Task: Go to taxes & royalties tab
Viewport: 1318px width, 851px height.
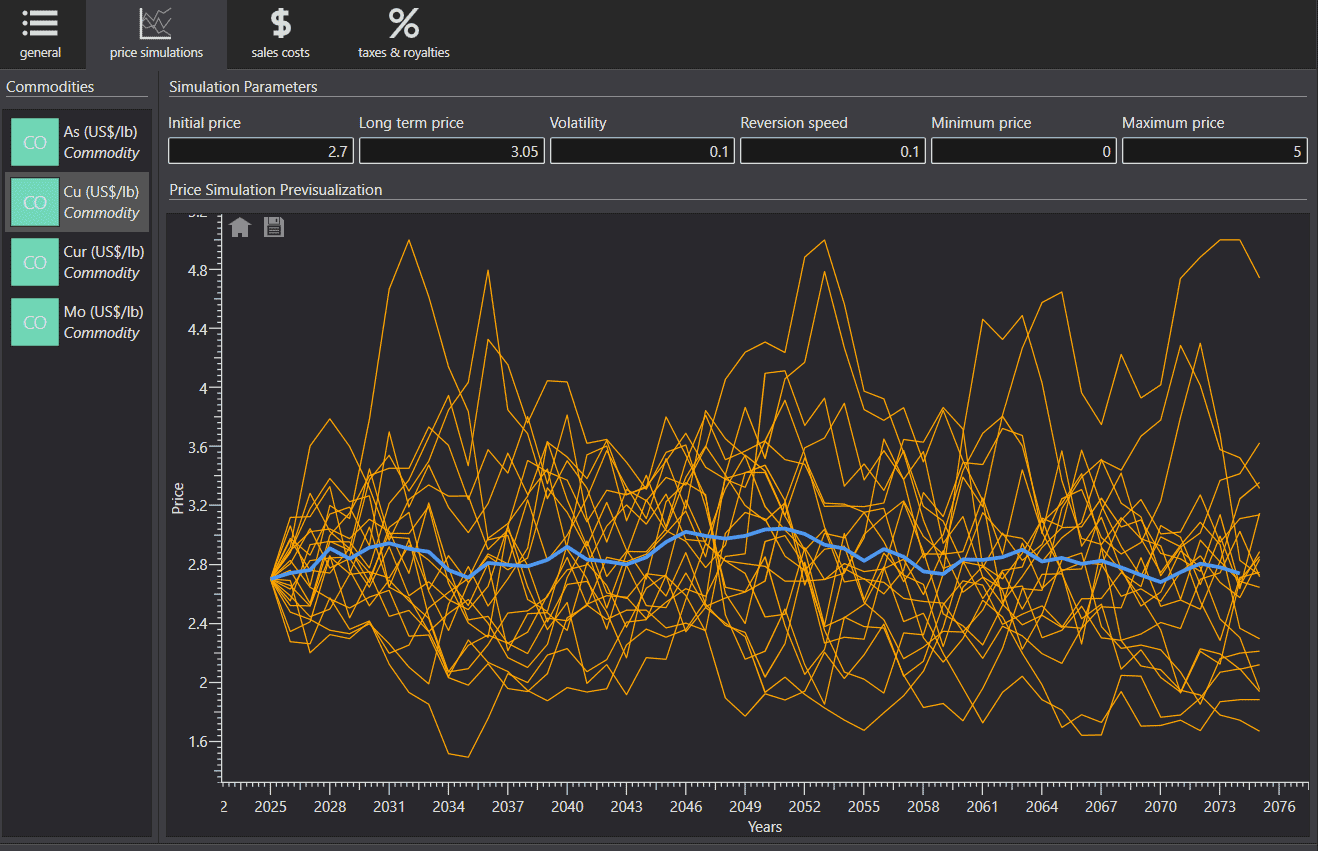Action: pyautogui.click(x=404, y=34)
